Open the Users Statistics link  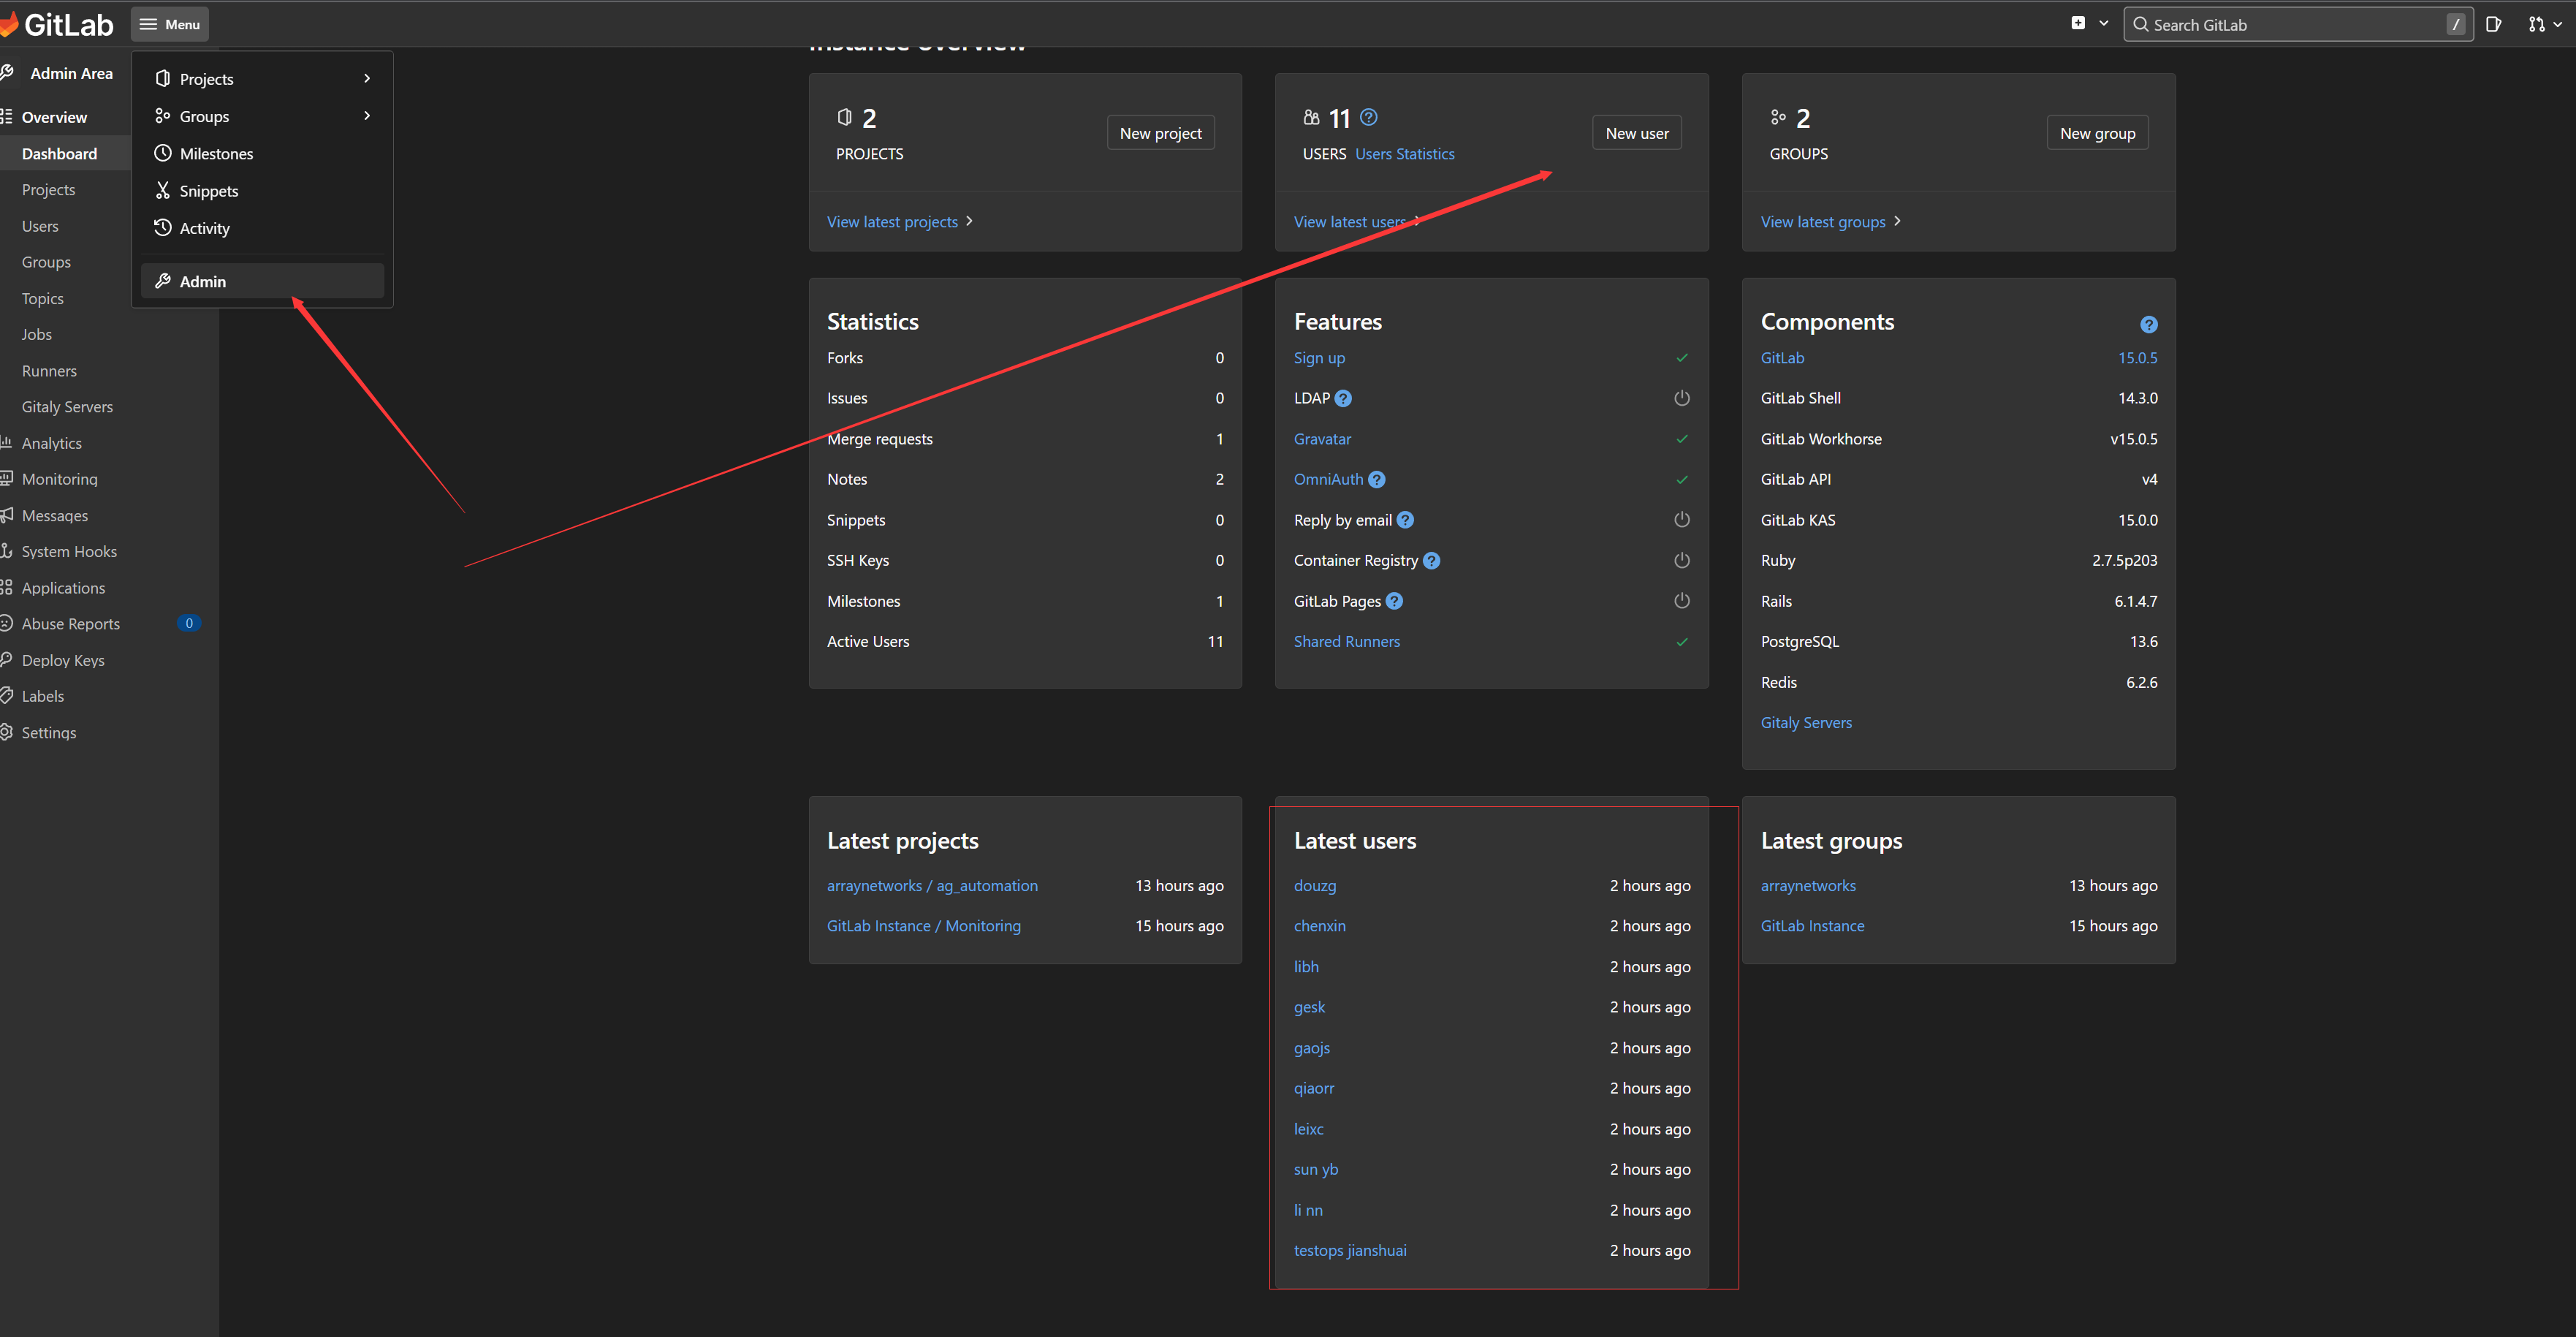[x=1404, y=154]
